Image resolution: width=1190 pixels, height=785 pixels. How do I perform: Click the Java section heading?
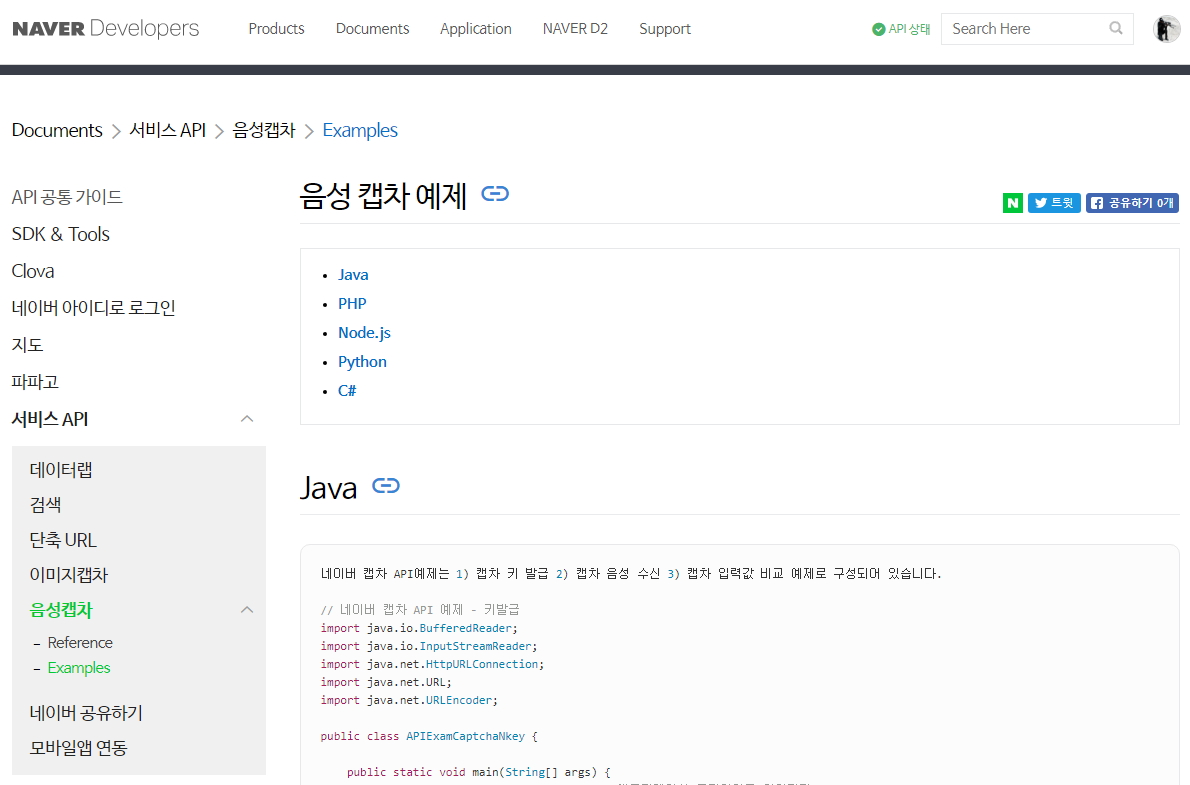pos(329,487)
